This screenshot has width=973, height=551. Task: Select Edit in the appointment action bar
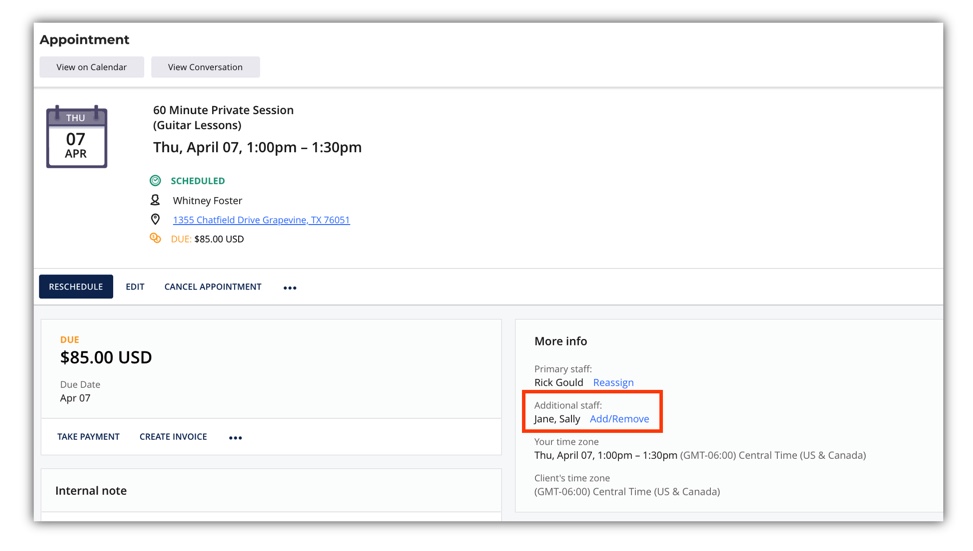click(135, 287)
